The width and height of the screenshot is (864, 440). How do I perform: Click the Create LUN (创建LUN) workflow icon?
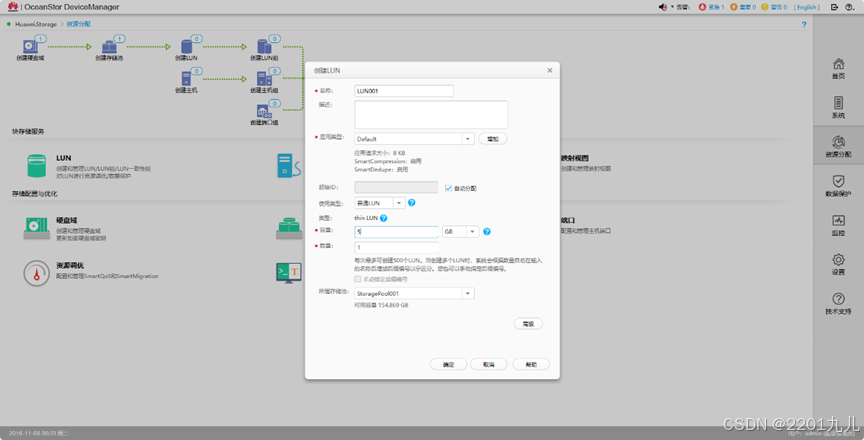point(187,47)
